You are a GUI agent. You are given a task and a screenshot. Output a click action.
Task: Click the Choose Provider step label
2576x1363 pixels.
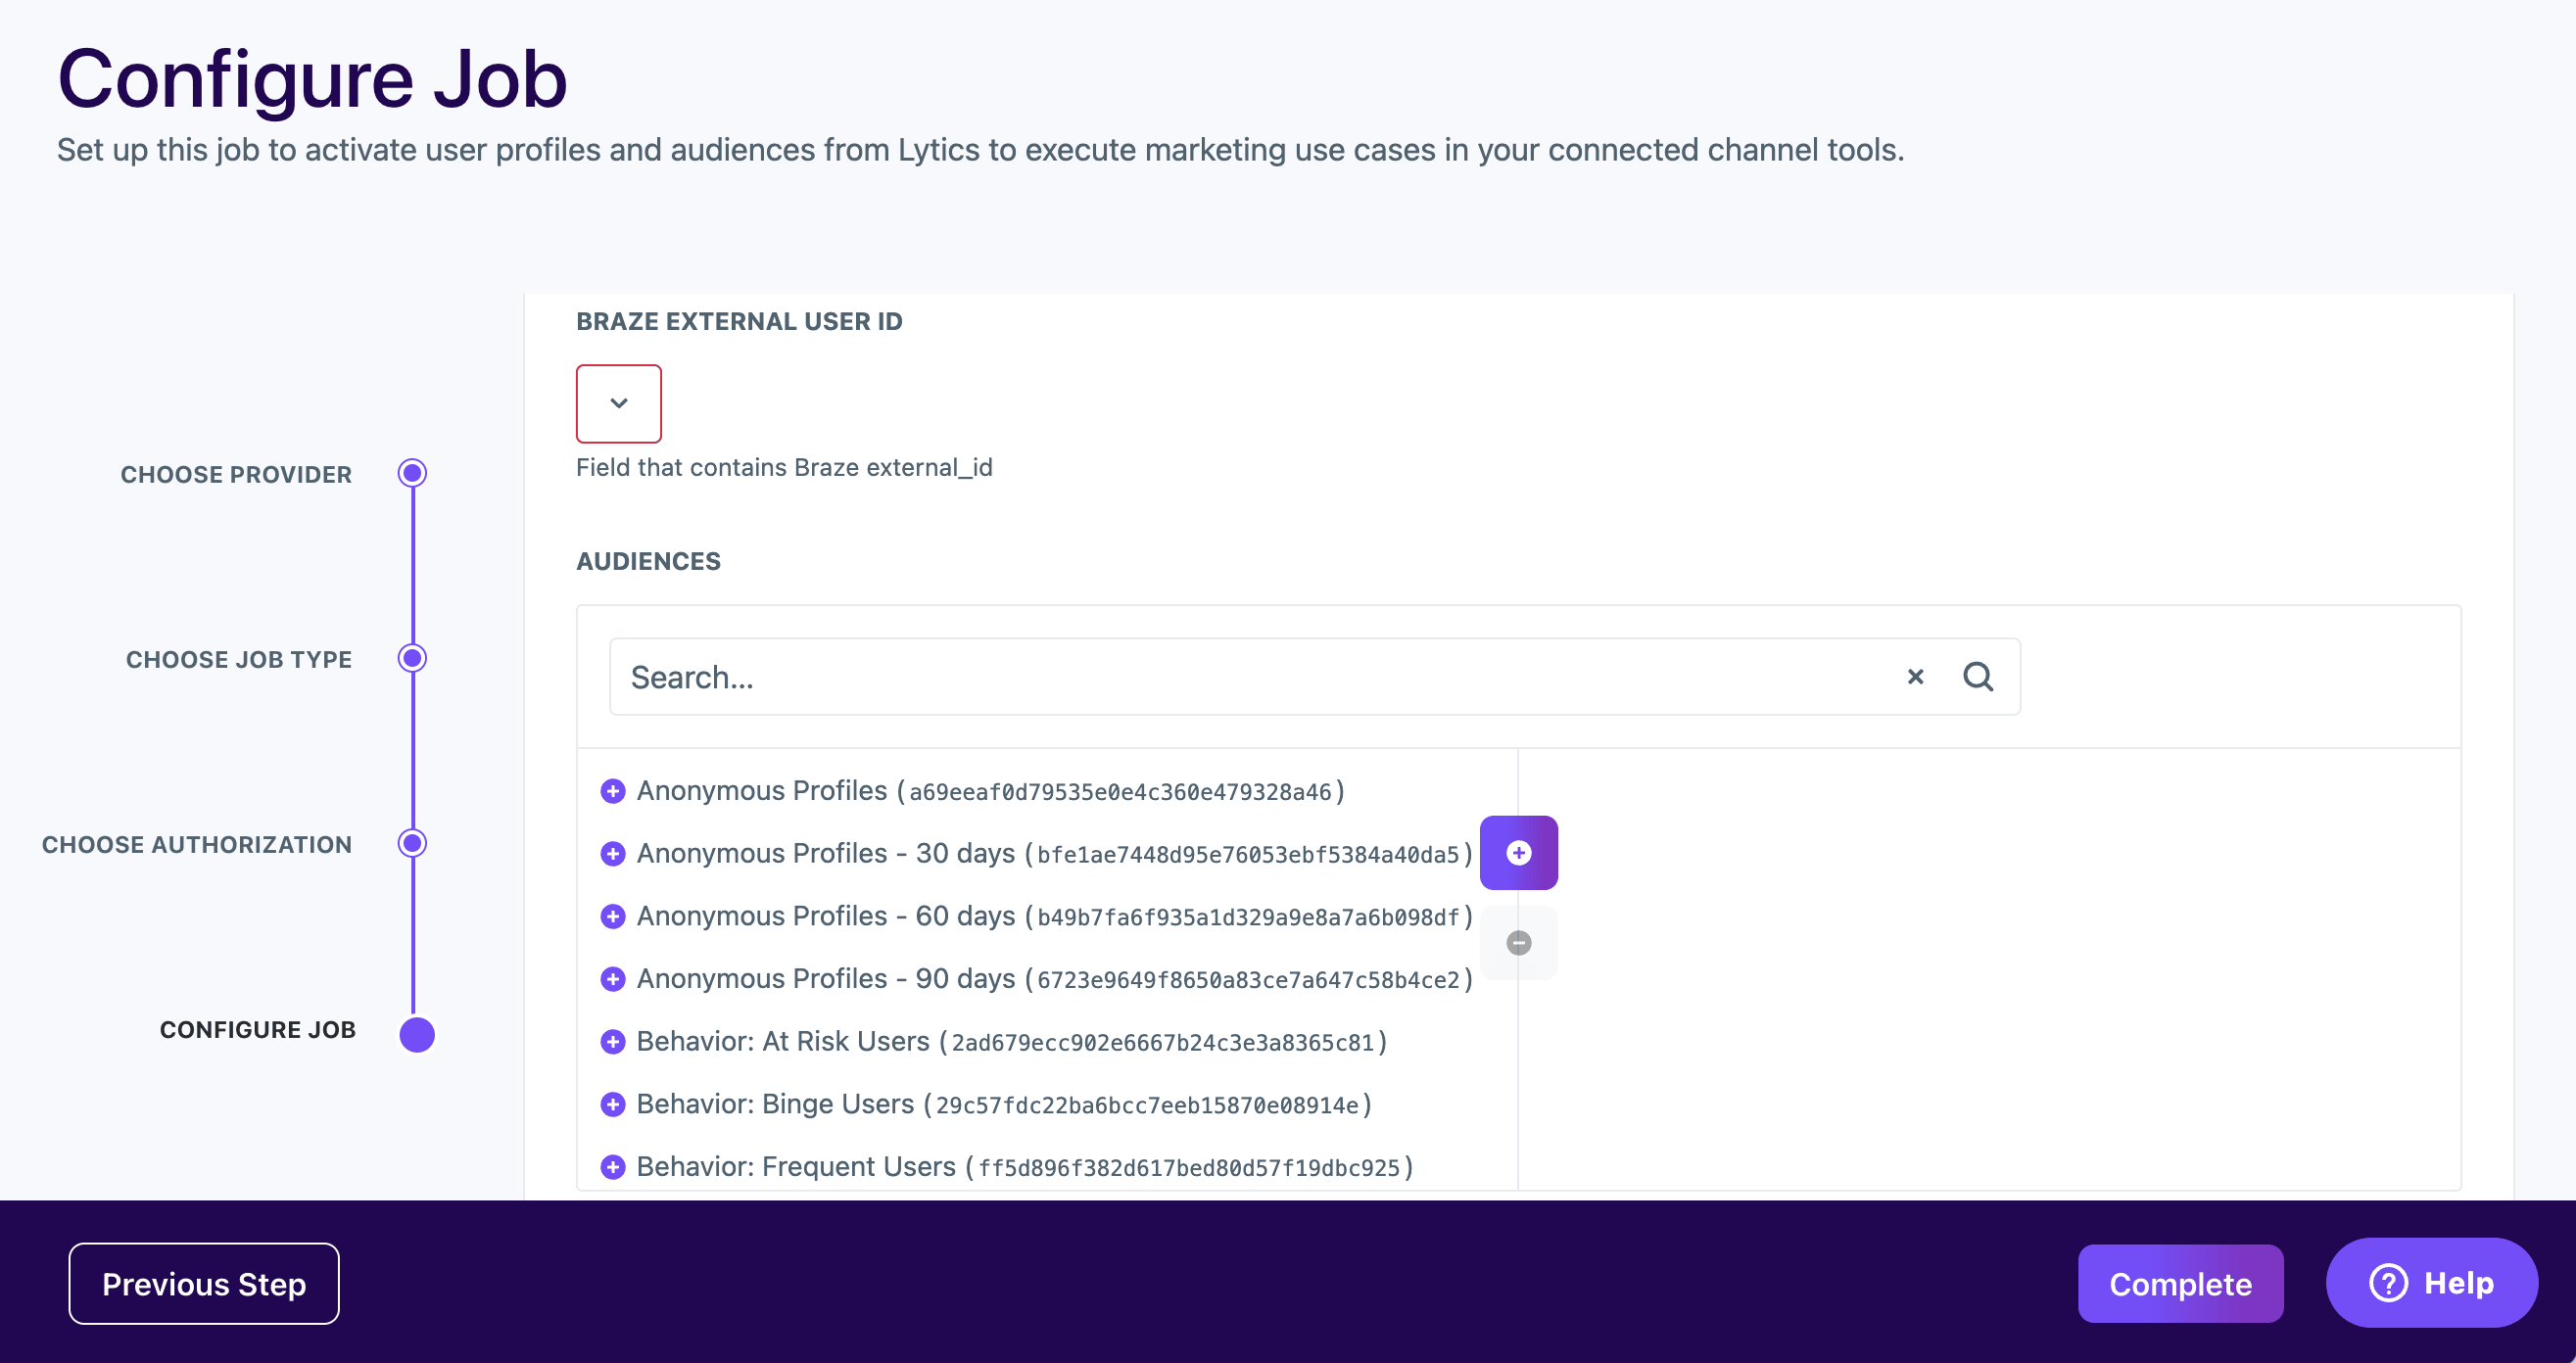(x=236, y=475)
